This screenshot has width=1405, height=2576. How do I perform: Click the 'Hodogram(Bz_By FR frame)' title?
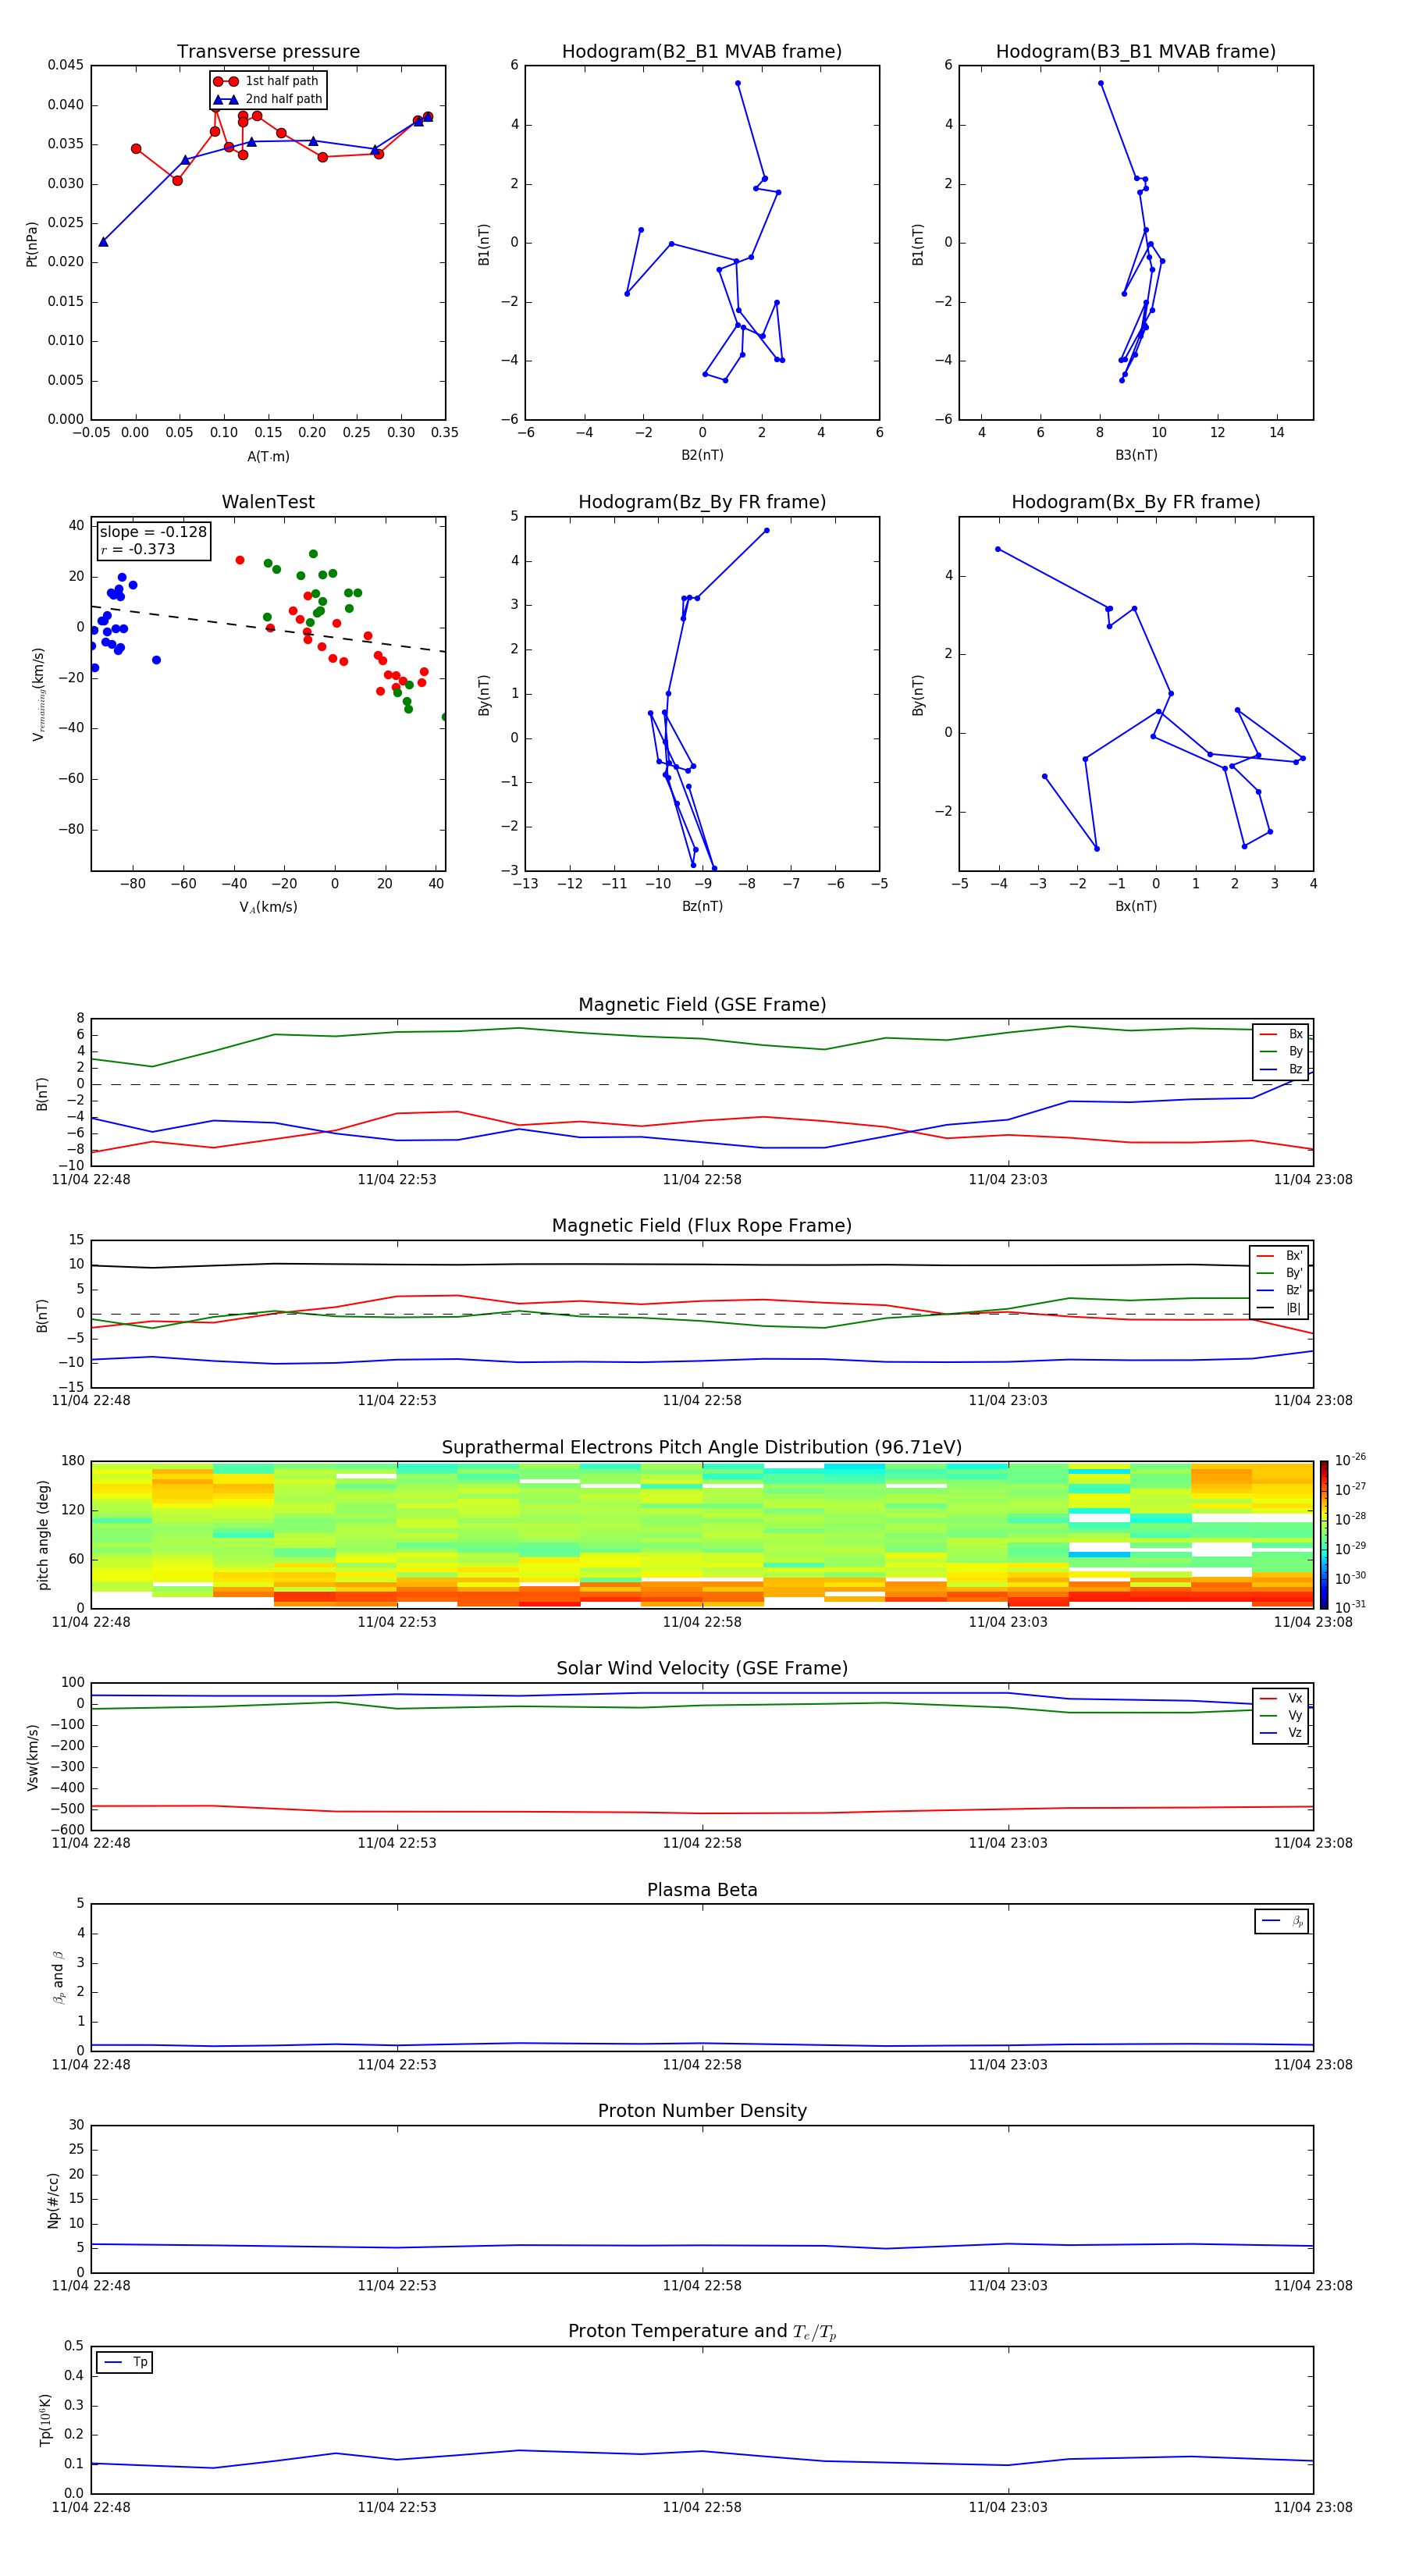(x=702, y=502)
